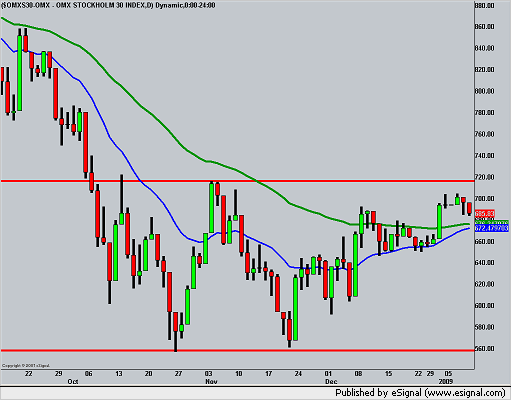Click the 13 date label in October
Screen dimensions: 511x400
(x=119, y=374)
